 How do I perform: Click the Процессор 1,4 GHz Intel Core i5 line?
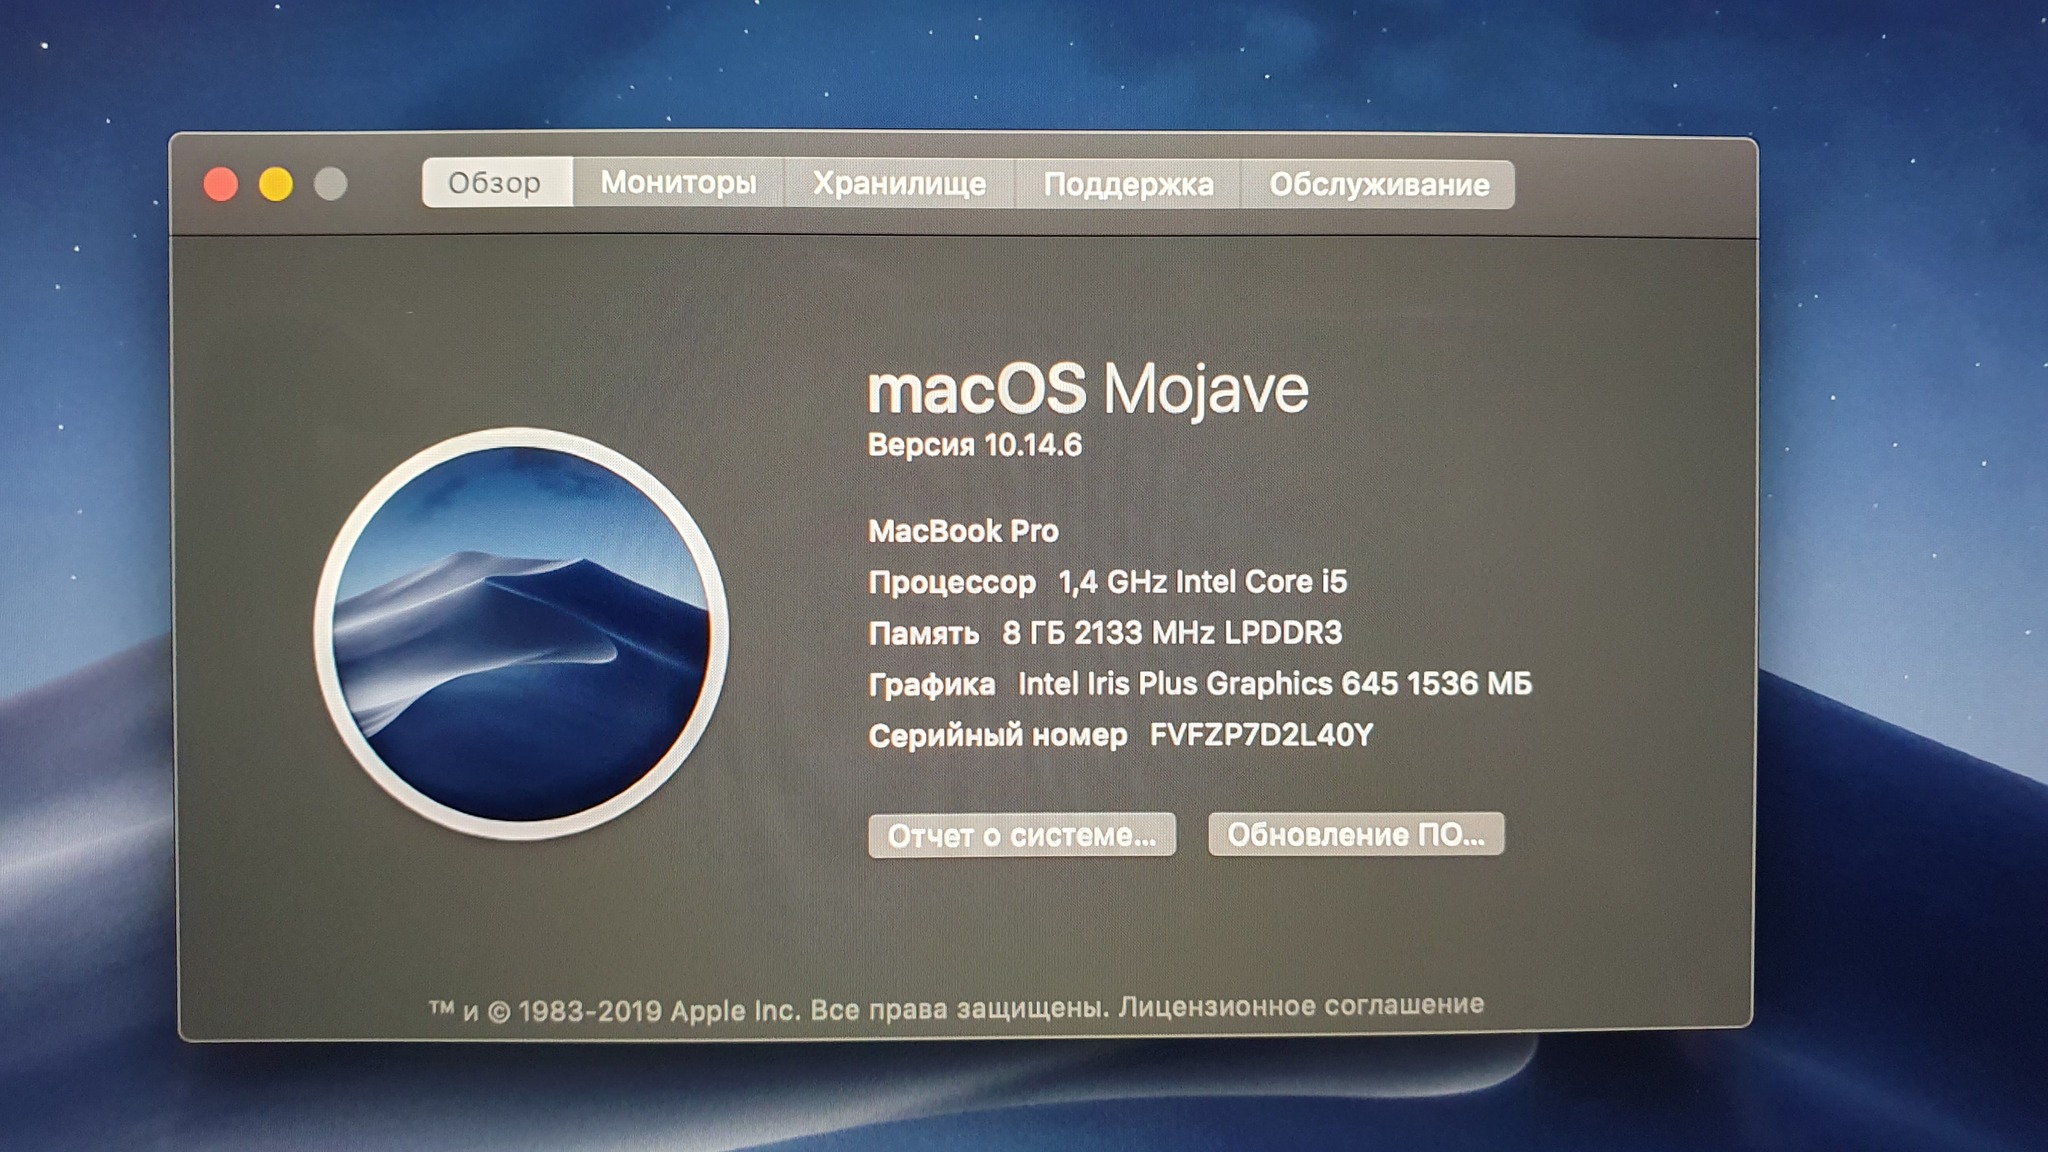tap(1107, 582)
